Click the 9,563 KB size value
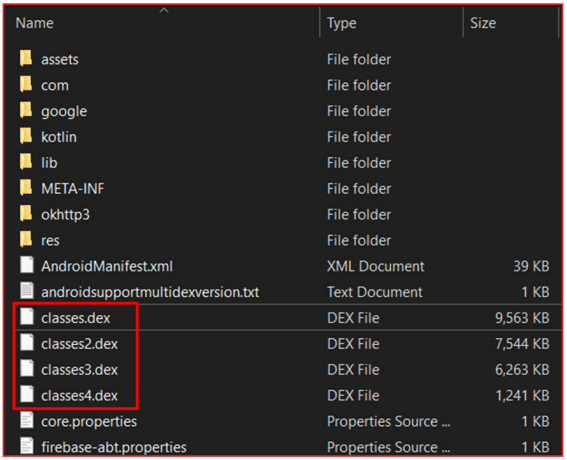The width and height of the screenshot is (567, 460). click(522, 318)
